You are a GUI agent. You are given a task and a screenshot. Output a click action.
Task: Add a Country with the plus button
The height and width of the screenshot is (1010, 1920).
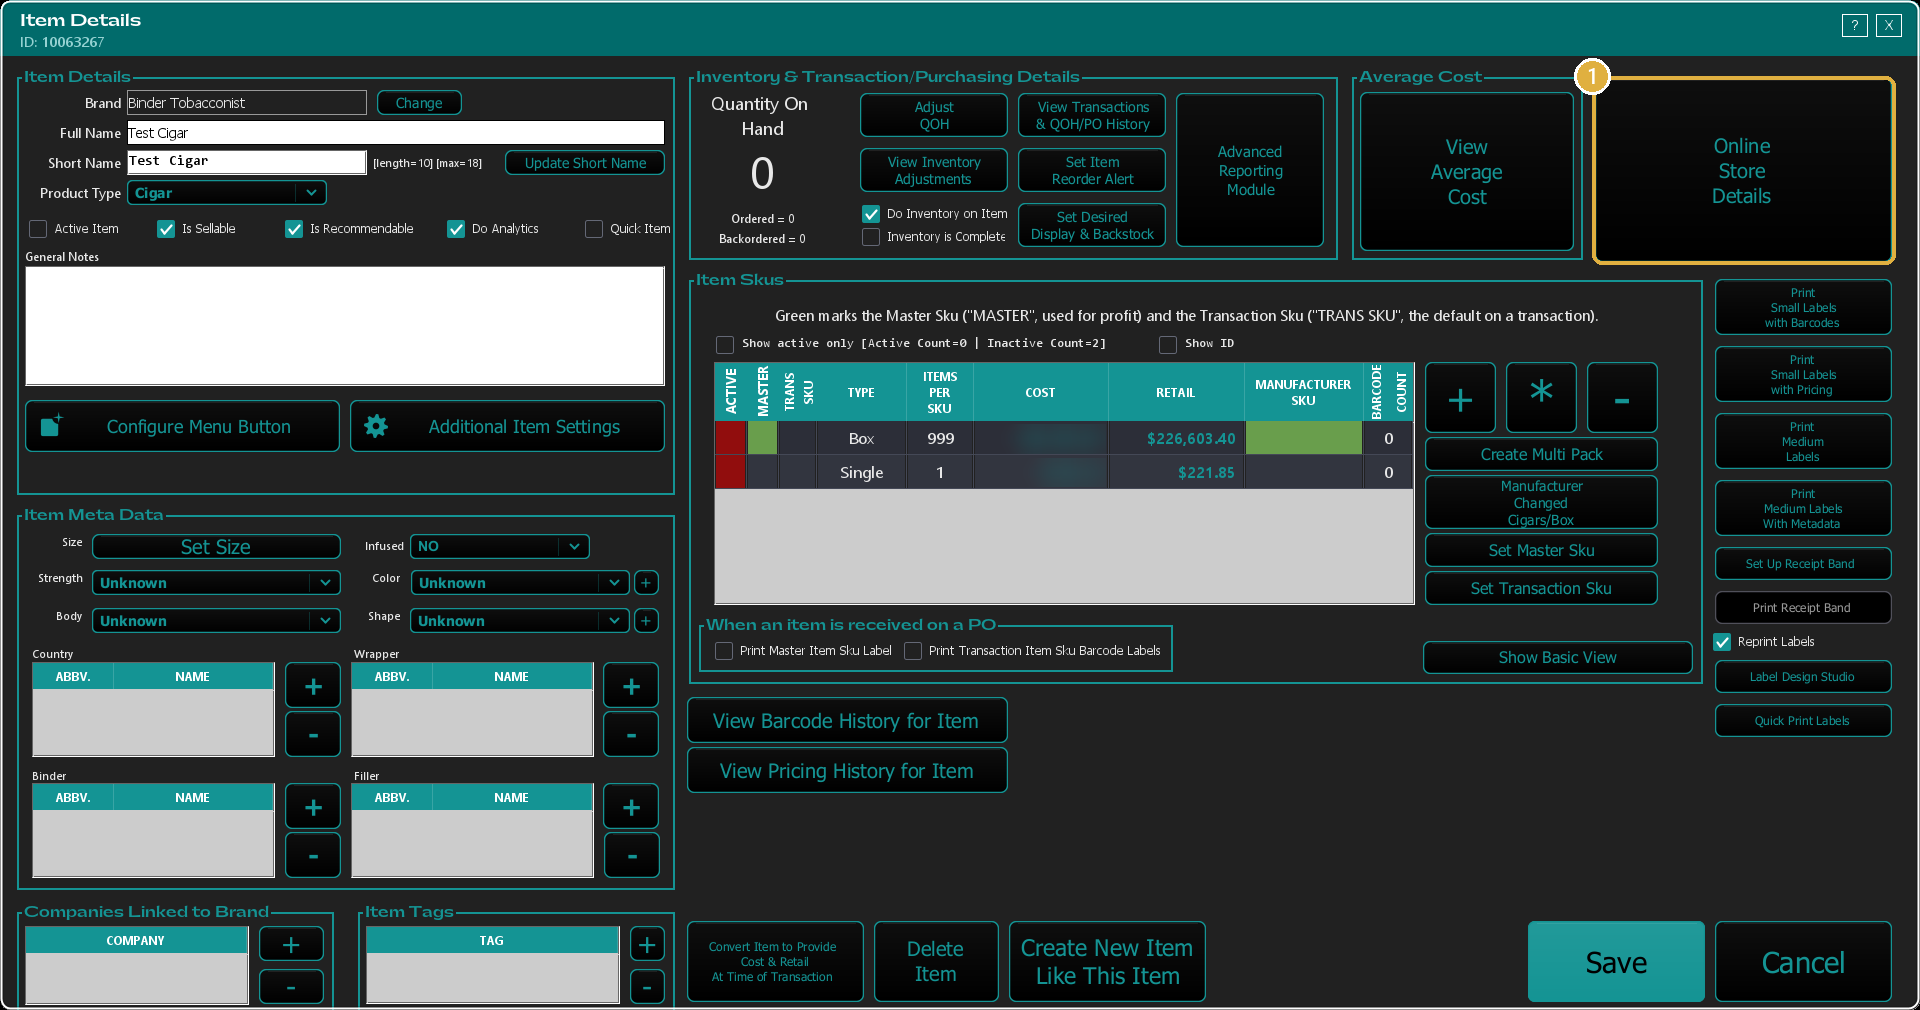tap(313, 686)
